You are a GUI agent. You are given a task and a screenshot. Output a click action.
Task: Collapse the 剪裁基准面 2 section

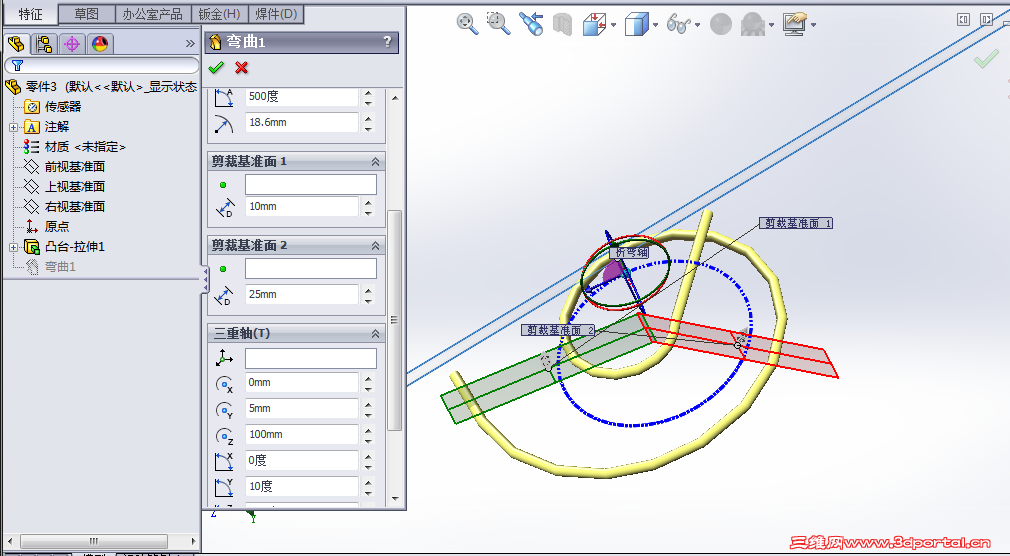click(x=376, y=245)
